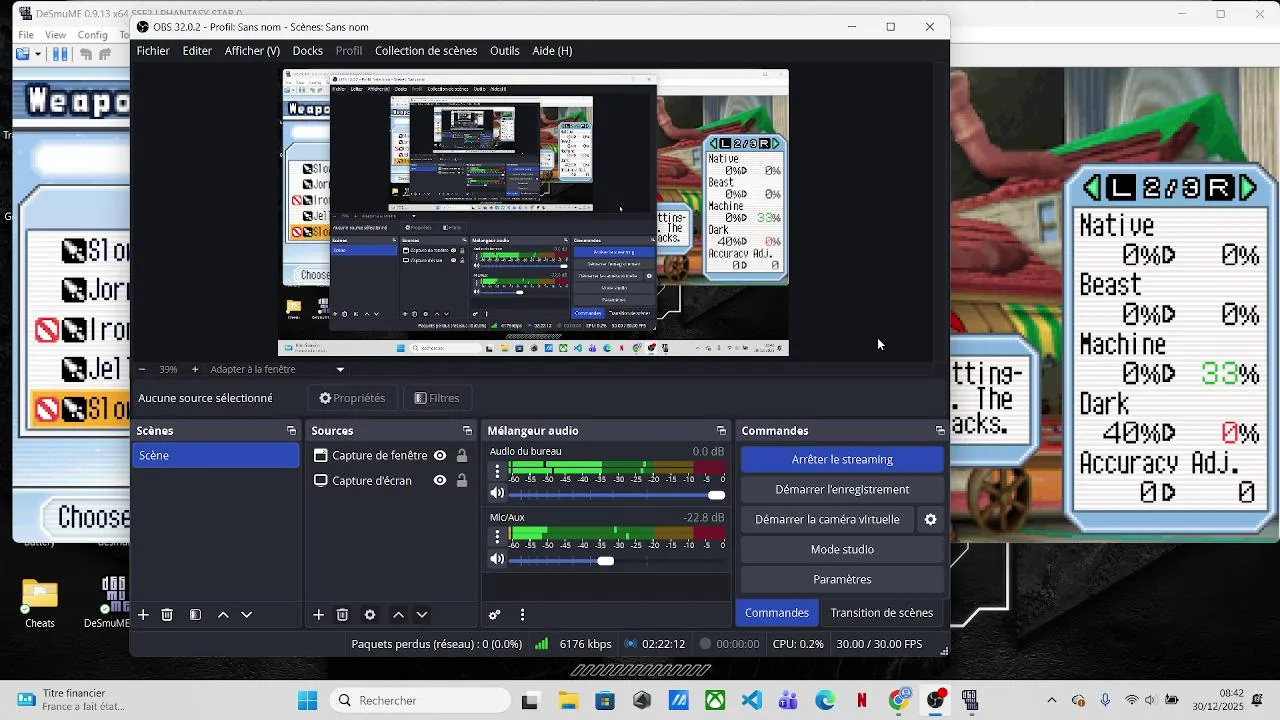Viewport: 1280px width, 720px height.
Task: Open the Afficher (V) menu
Action: click(252, 51)
